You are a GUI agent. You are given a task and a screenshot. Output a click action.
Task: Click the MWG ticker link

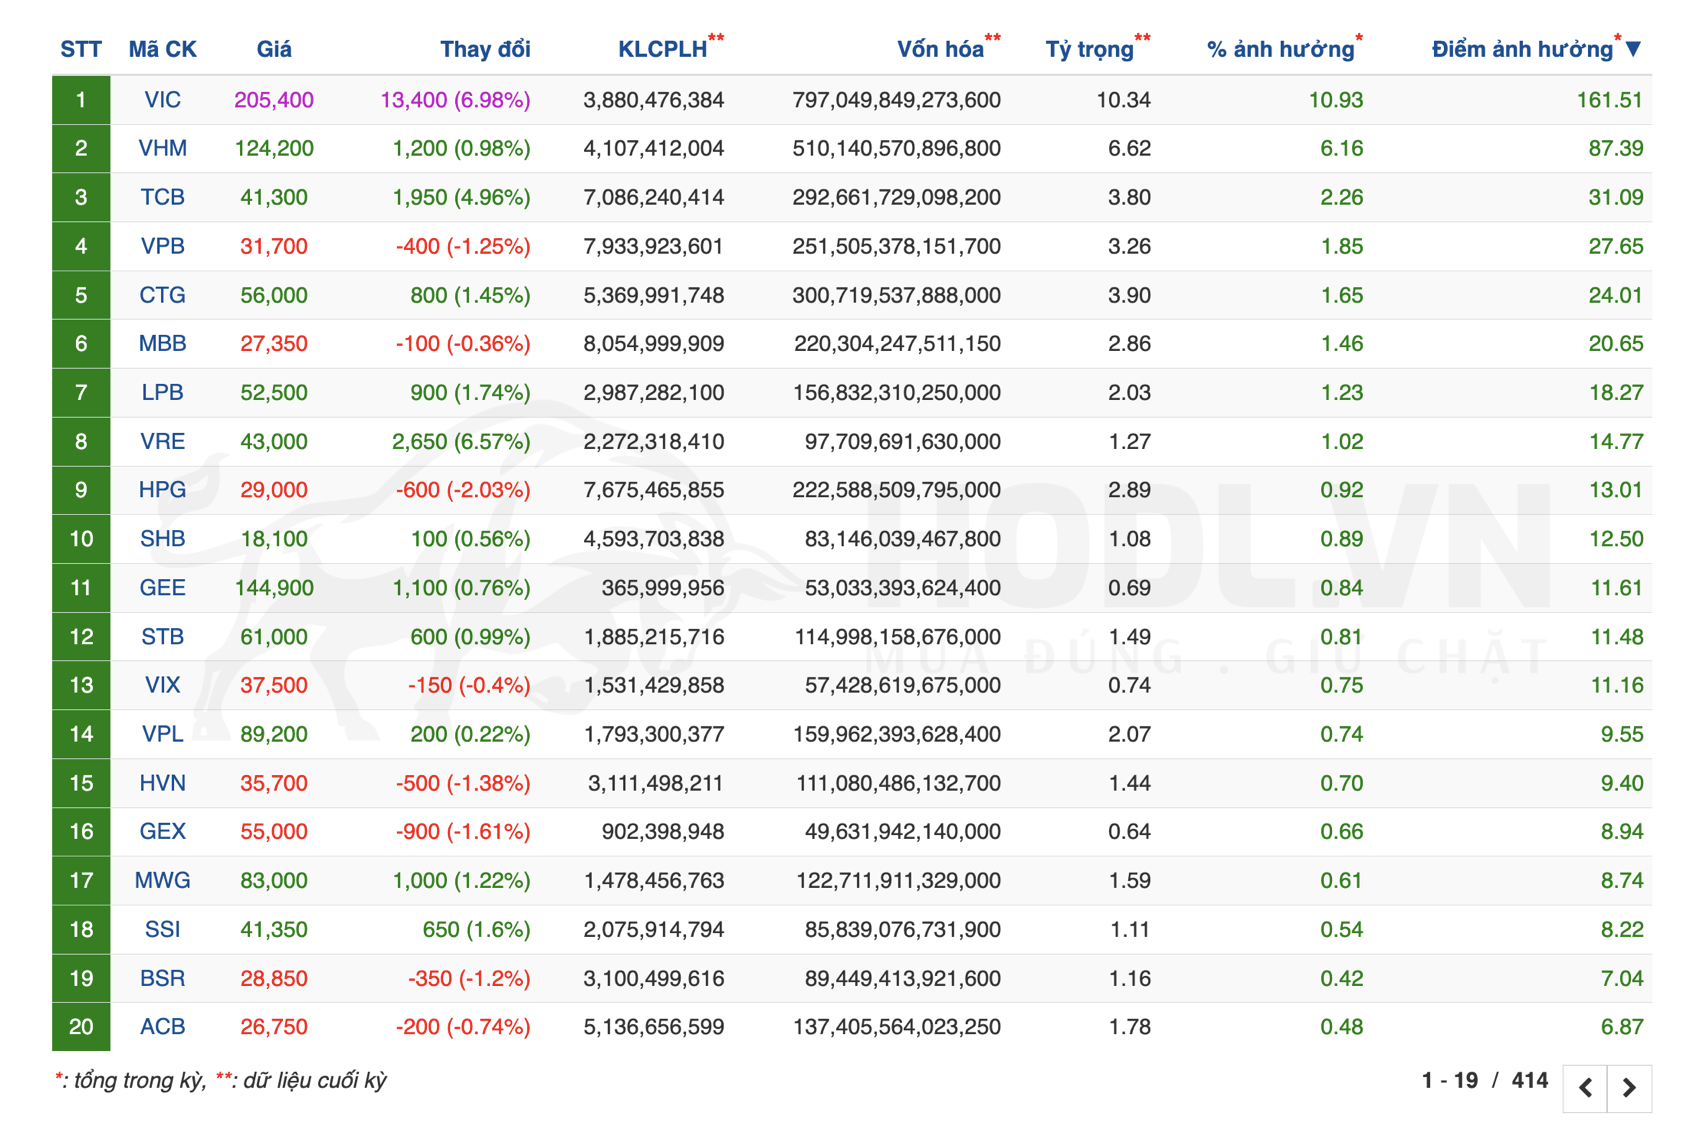pyautogui.click(x=162, y=881)
